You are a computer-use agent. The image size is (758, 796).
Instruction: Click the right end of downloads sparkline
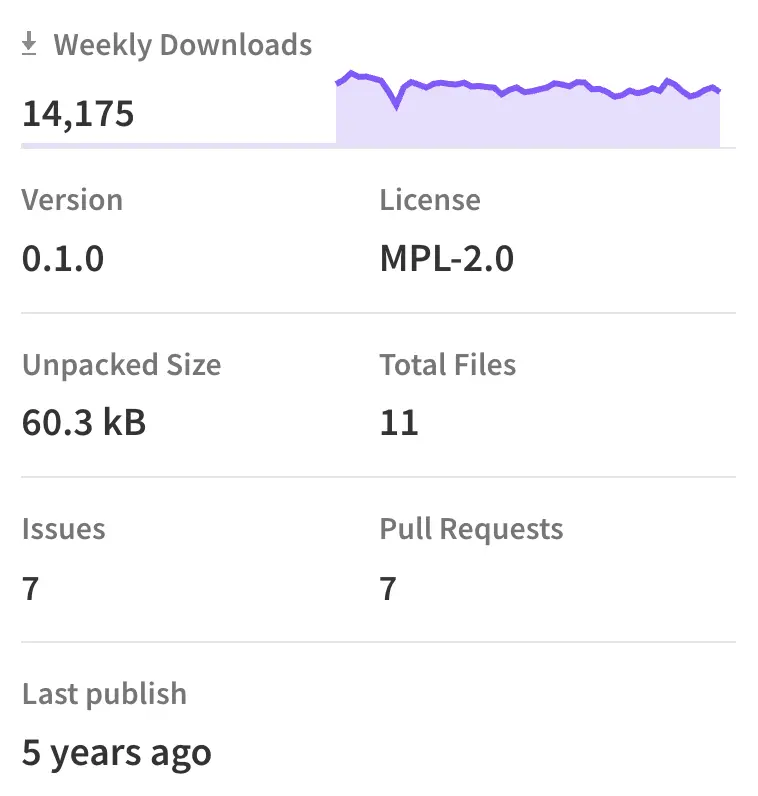pyautogui.click(x=718, y=91)
